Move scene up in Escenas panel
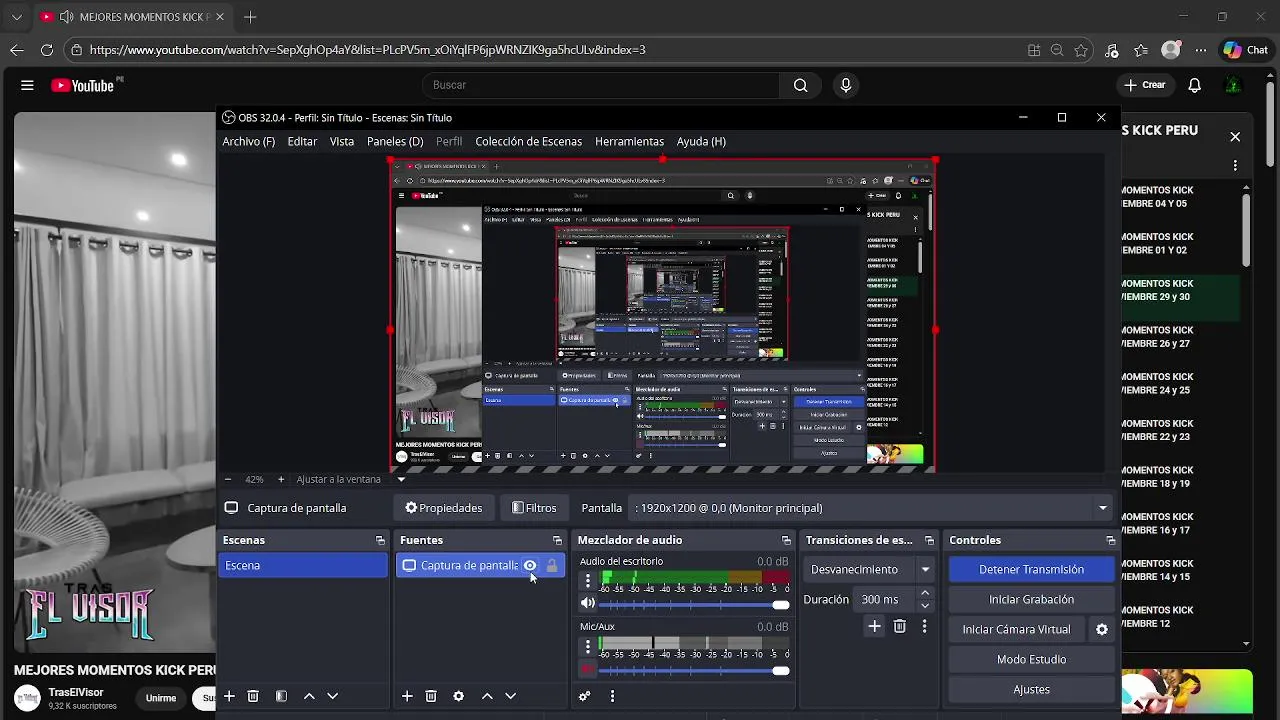 tap(309, 696)
